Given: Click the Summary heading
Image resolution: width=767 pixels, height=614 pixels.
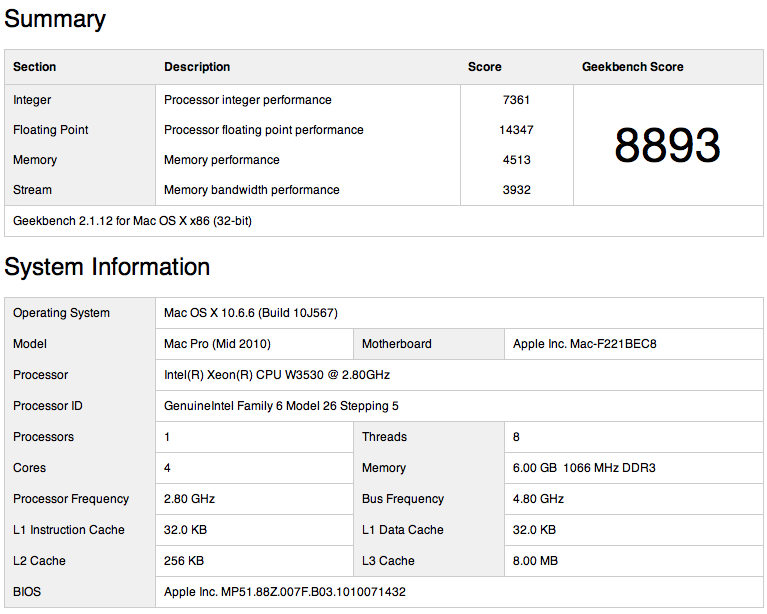Looking at the screenshot, I should [55, 20].
